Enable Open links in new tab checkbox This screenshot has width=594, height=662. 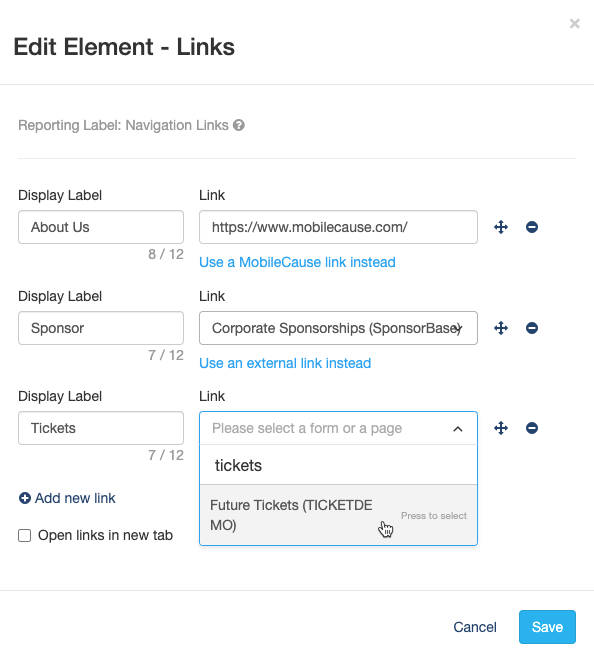tap(24, 535)
